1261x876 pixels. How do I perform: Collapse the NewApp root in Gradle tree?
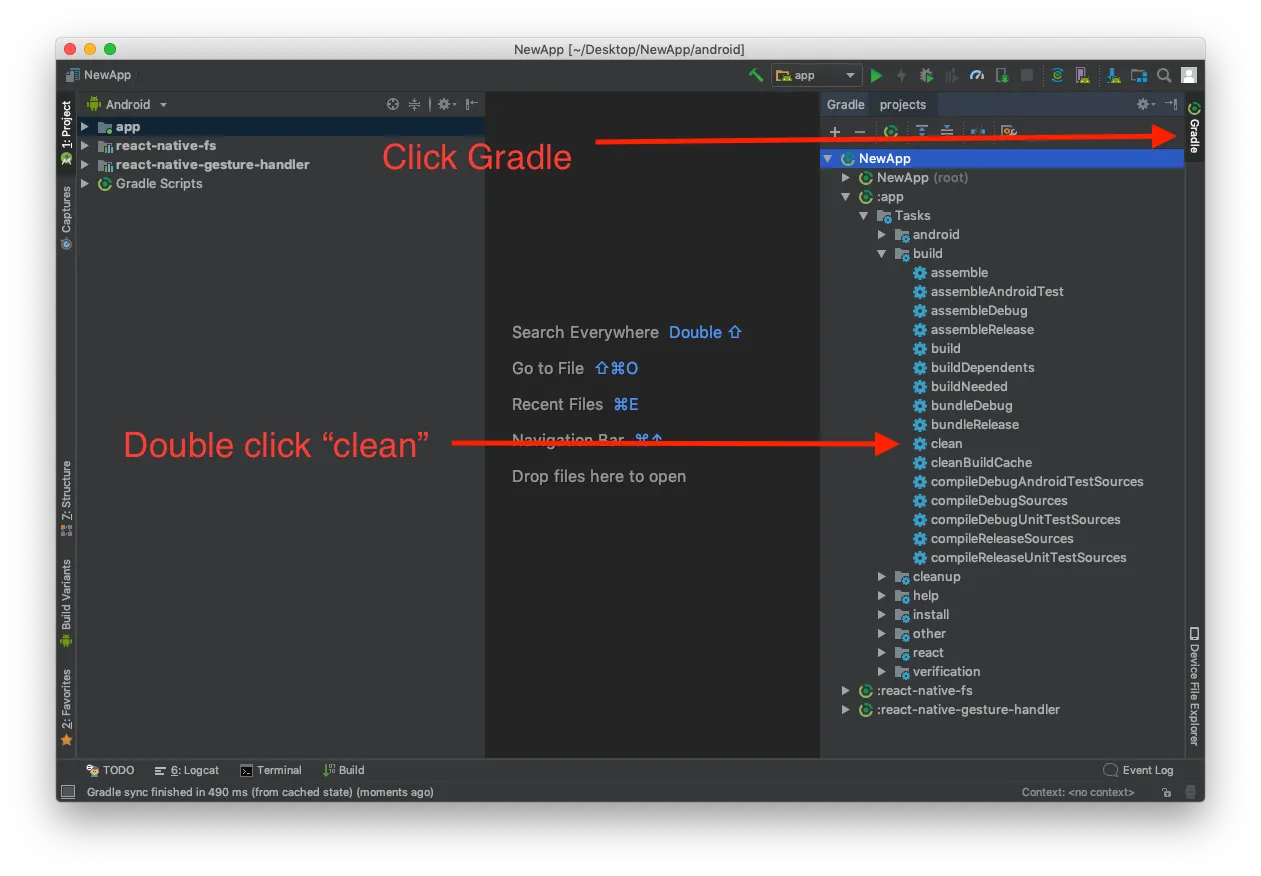(828, 159)
